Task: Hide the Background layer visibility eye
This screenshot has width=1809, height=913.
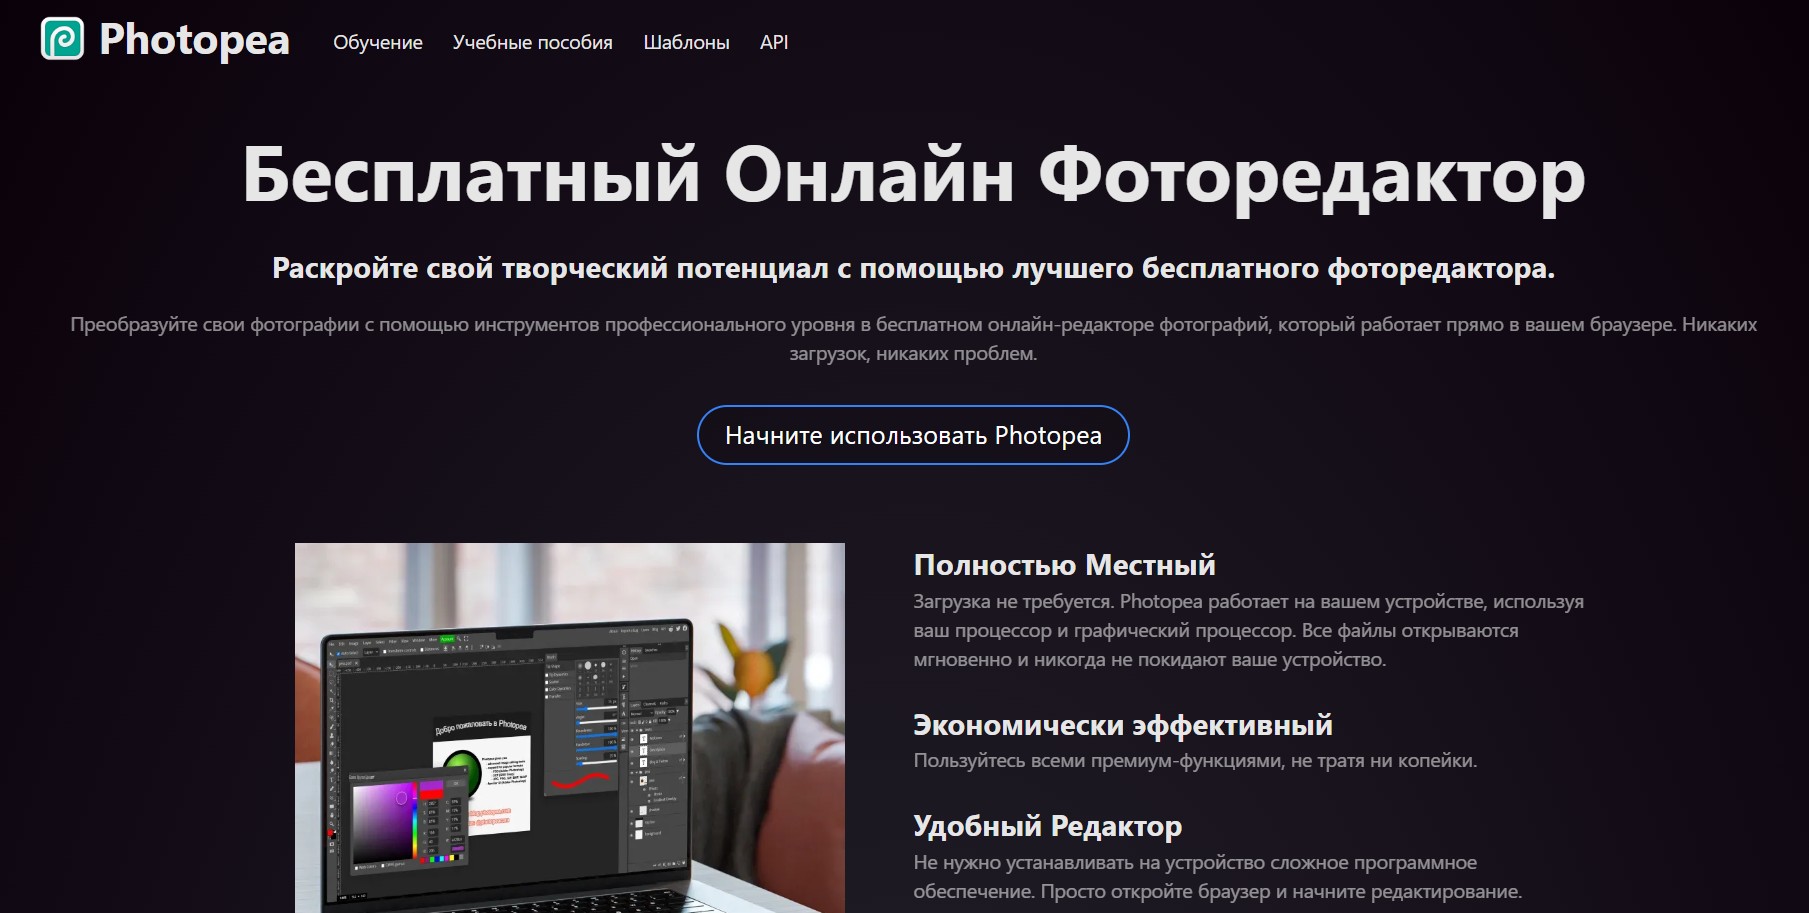Action: (x=632, y=833)
